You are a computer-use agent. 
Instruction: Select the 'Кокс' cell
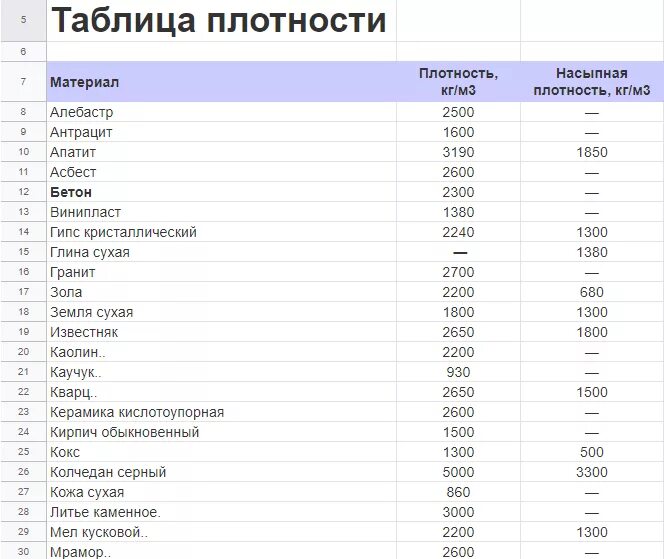221,452
